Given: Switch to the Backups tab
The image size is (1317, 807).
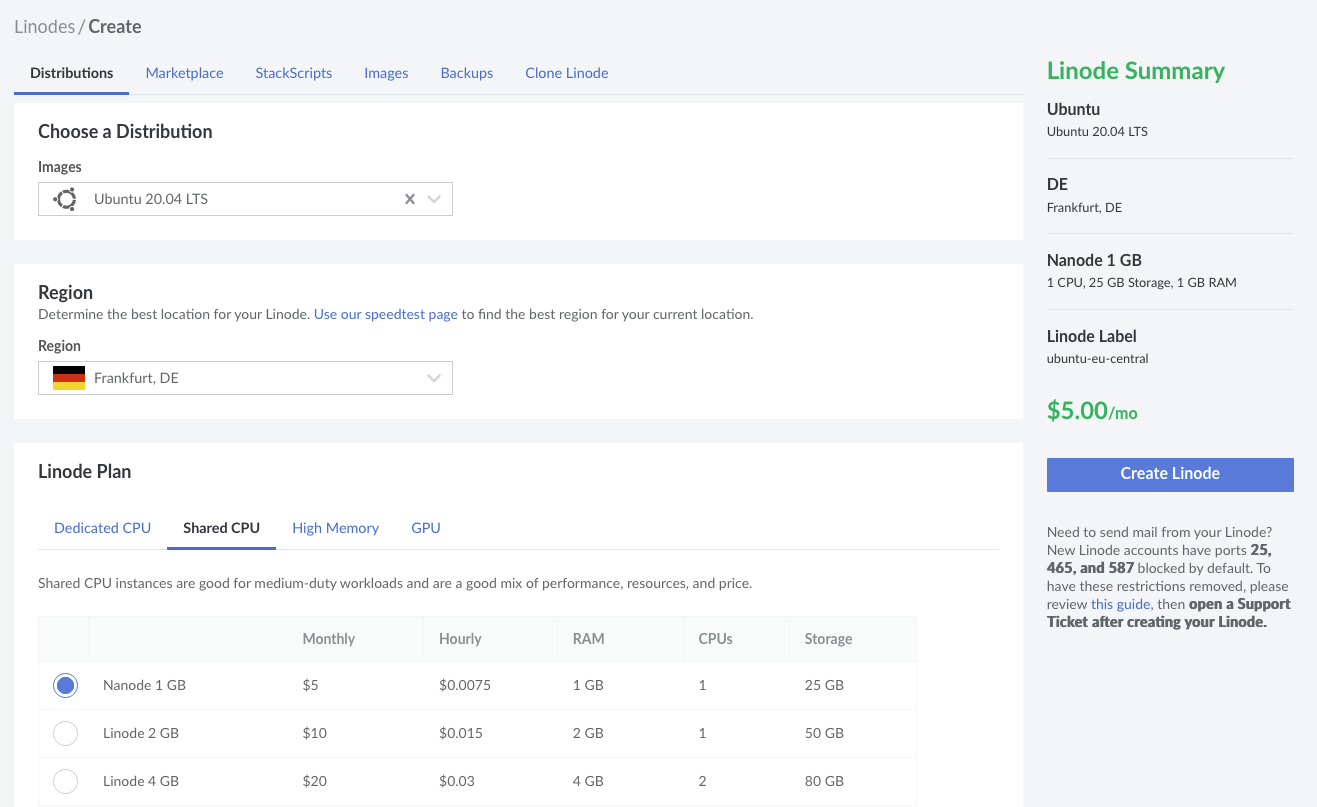Looking at the screenshot, I should coord(467,73).
